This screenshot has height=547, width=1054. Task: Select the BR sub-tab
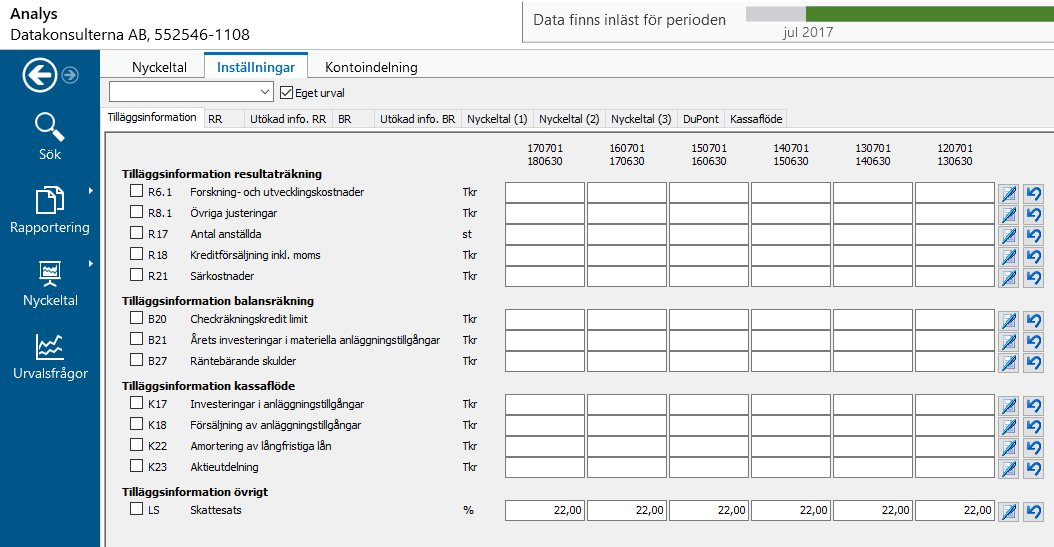tap(353, 119)
